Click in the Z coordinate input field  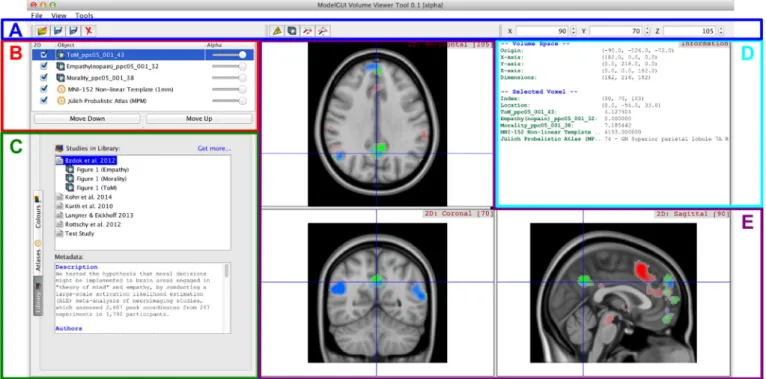click(x=690, y=31)
